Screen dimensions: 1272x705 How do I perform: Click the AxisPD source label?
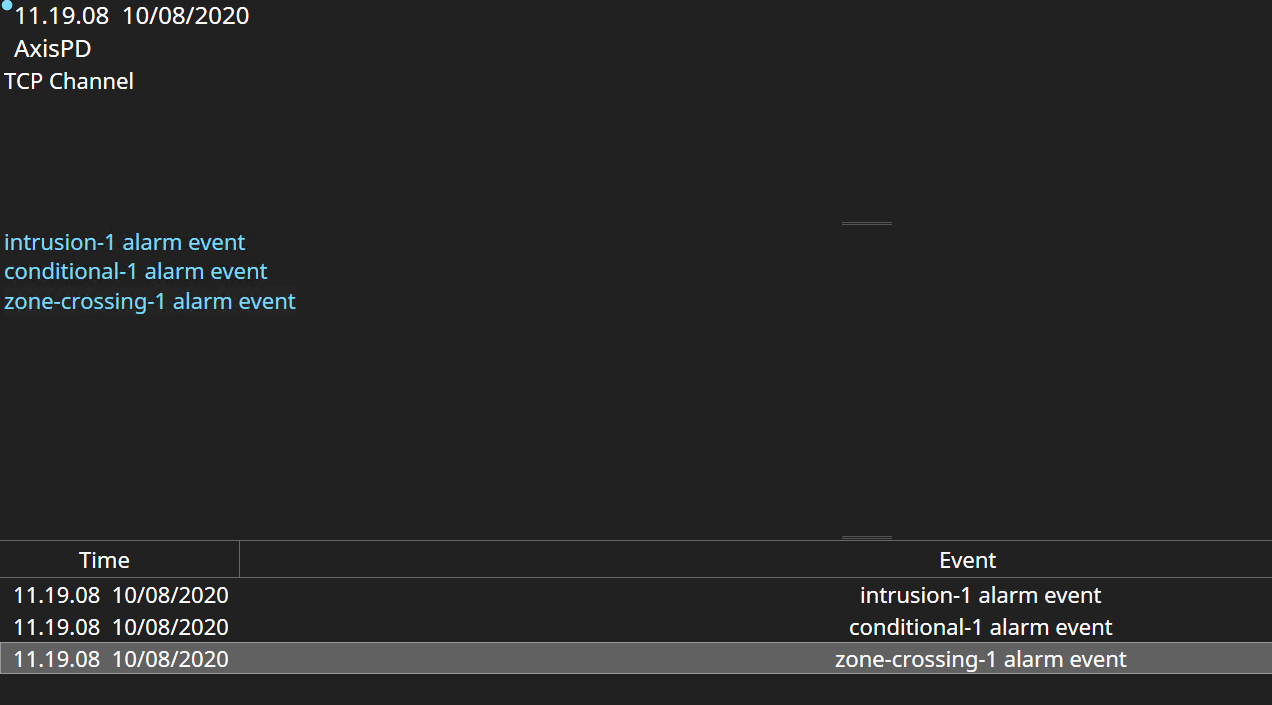[53, 49]
